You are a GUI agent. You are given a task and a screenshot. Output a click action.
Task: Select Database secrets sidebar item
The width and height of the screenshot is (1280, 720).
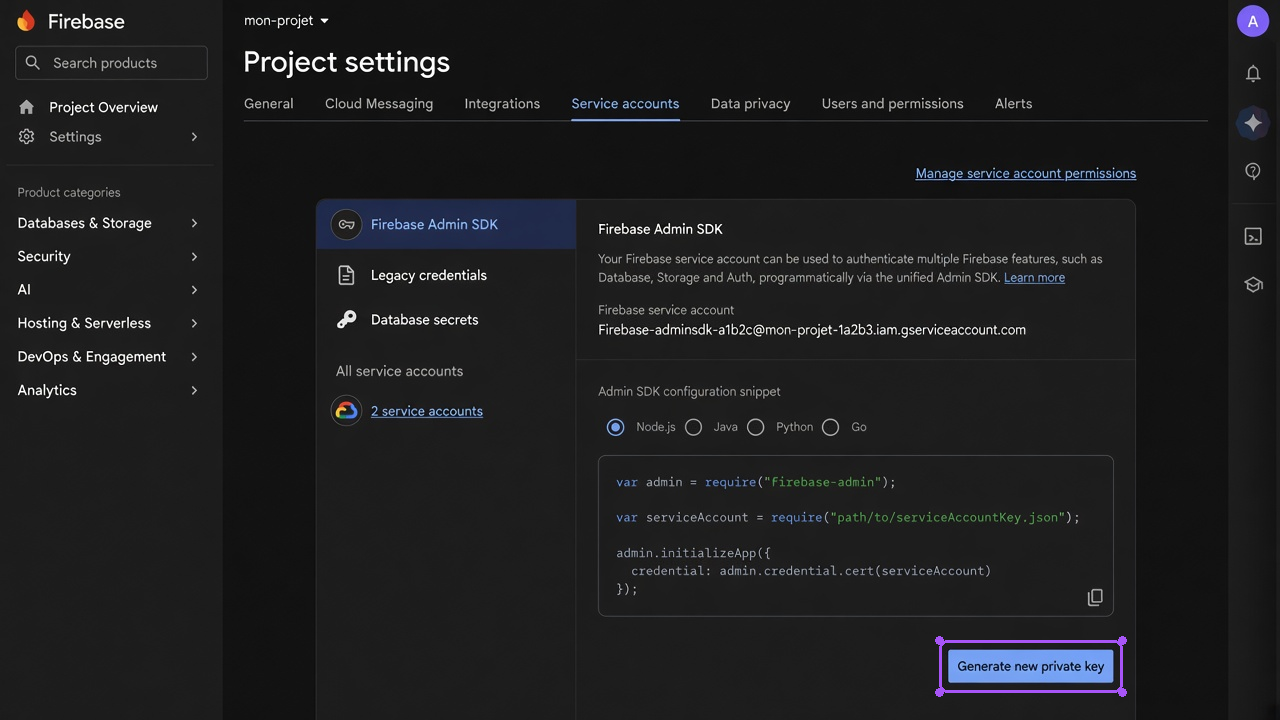pyautogui.click(x=446, y=320)
